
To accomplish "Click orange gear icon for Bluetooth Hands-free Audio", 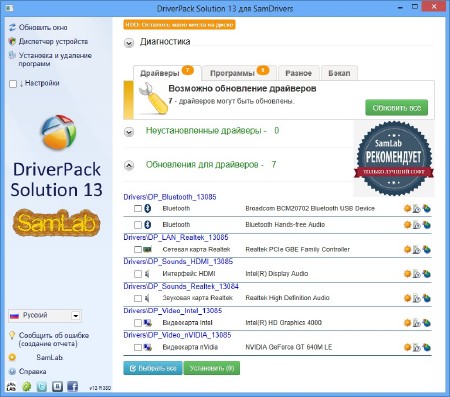I will coord(407,225).
